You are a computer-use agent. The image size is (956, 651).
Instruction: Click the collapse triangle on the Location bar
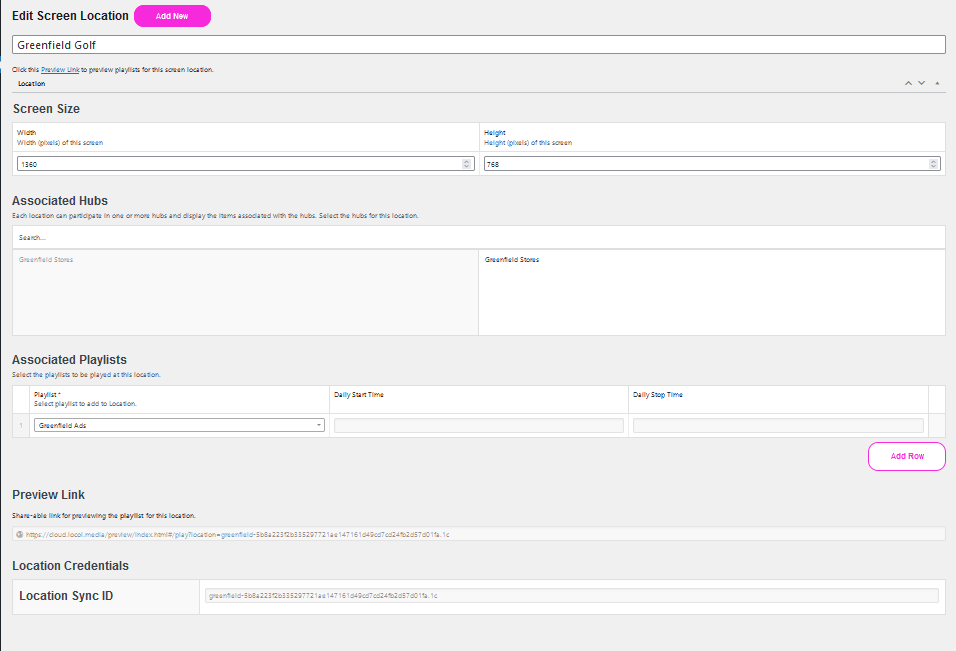coord(937,83)
